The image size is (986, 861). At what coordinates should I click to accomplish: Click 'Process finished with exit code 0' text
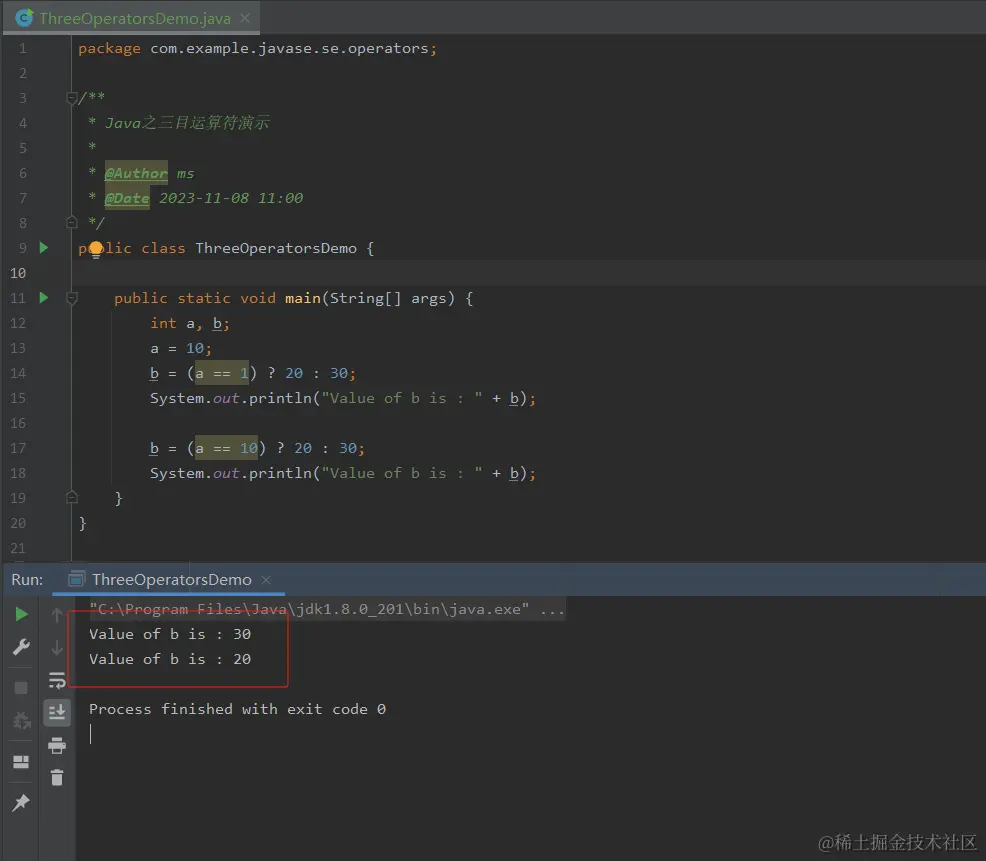(x=237, y=709)
